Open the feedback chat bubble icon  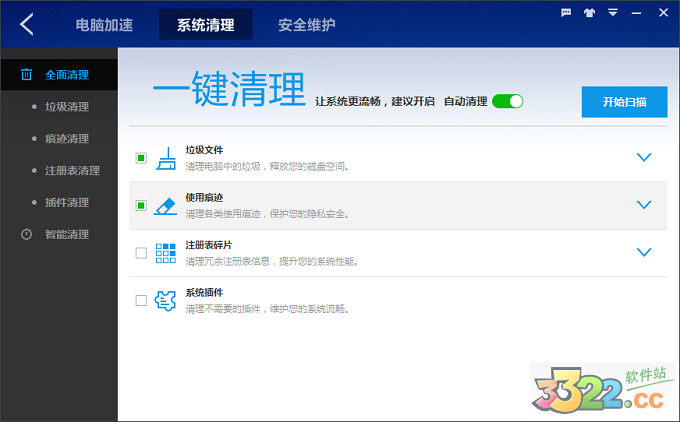pos(566,13)
